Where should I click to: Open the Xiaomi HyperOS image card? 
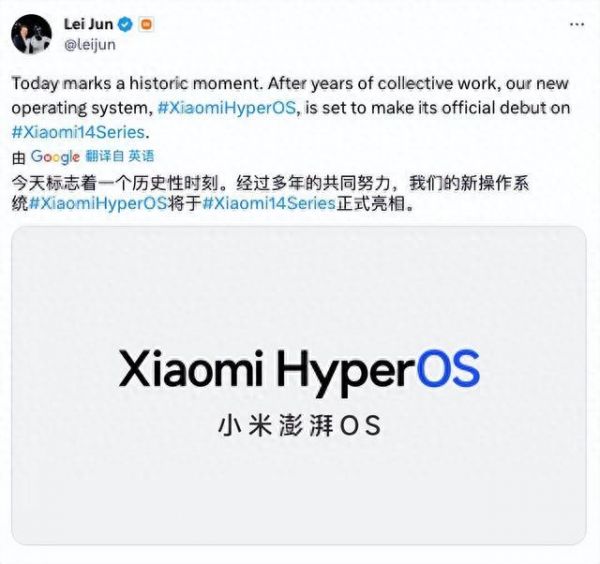[299, 385]
